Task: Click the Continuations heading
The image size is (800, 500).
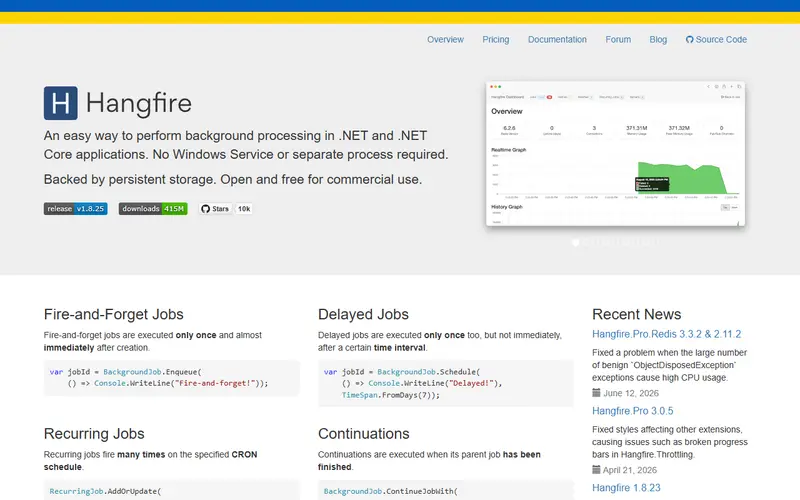Action: coord(364,434)
